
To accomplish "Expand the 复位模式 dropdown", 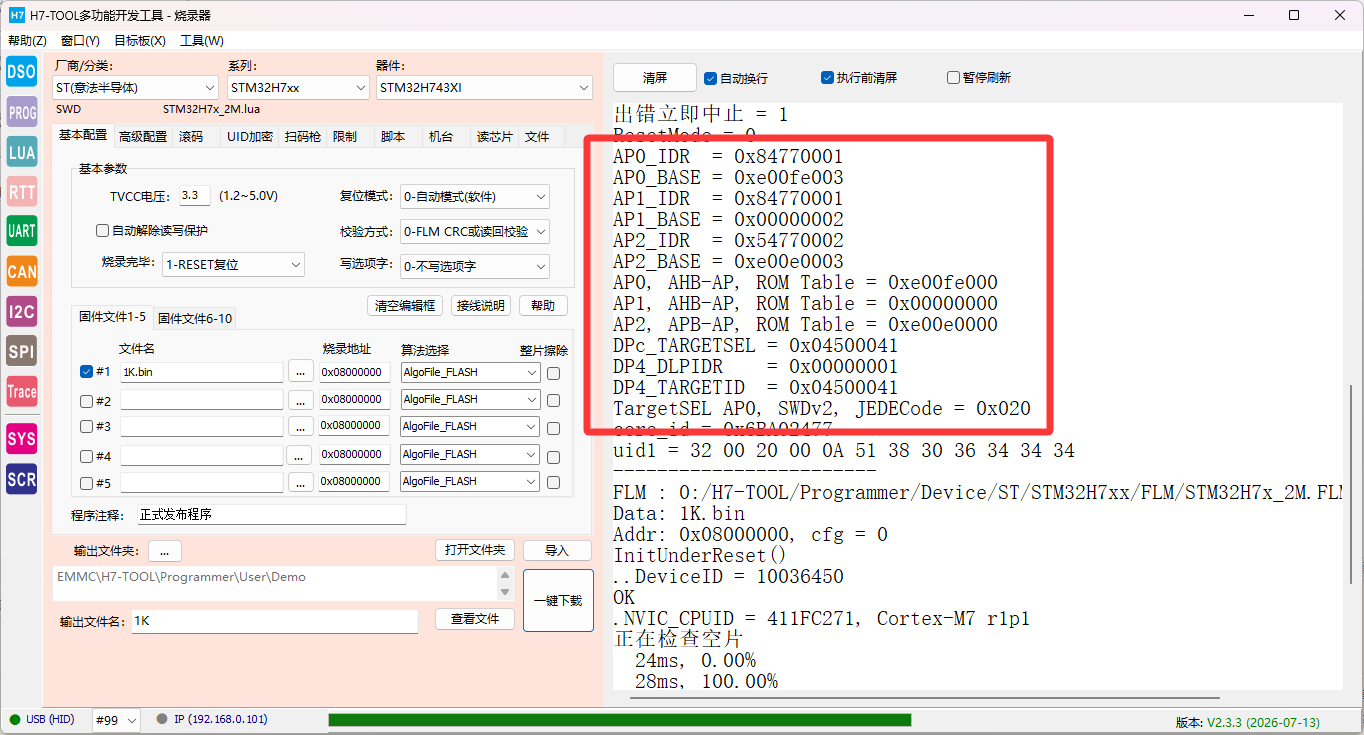I will click(x=474, y=197).
